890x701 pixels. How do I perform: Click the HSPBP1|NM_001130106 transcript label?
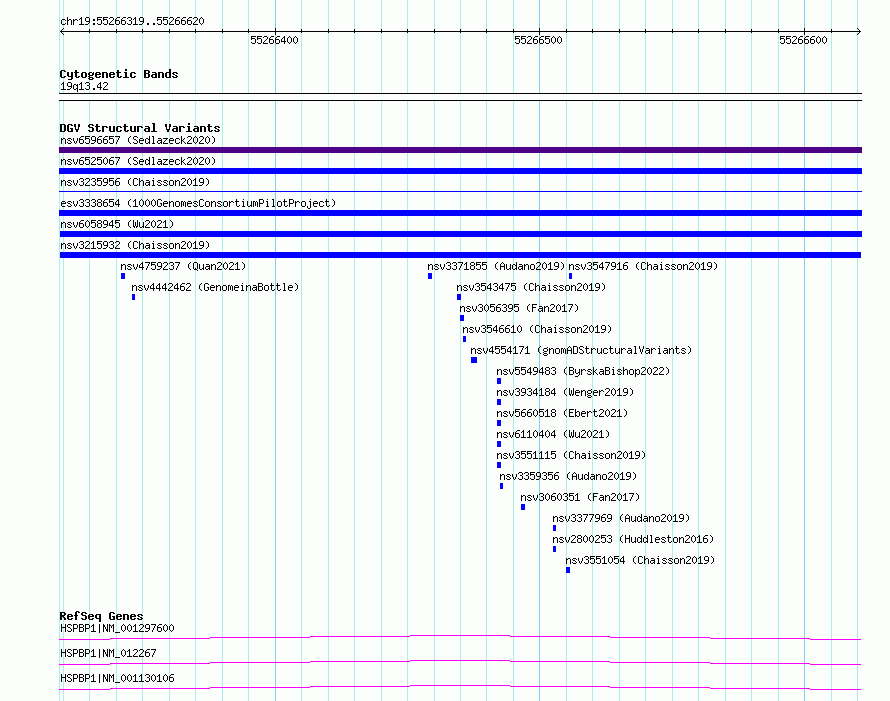point(117,678)
